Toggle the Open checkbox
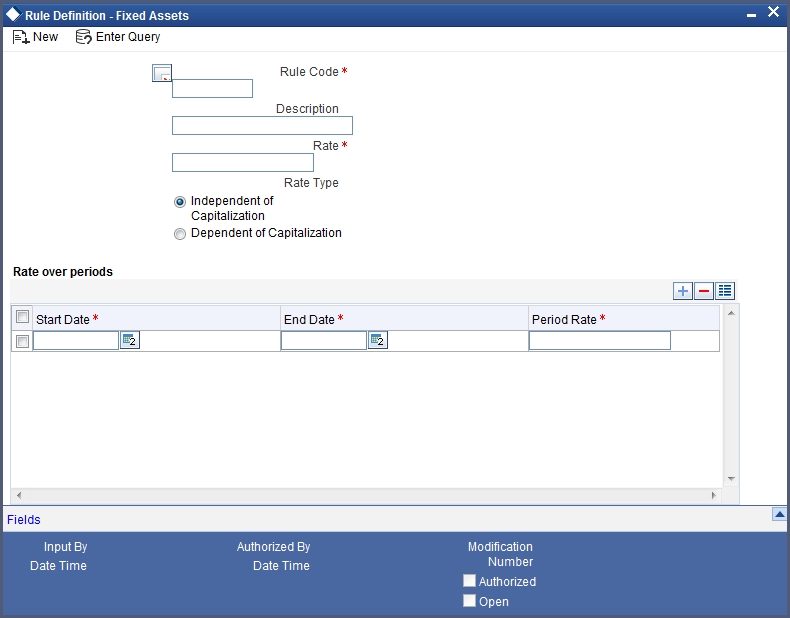This screenshot has width=790, height=618. click(469, 600)
